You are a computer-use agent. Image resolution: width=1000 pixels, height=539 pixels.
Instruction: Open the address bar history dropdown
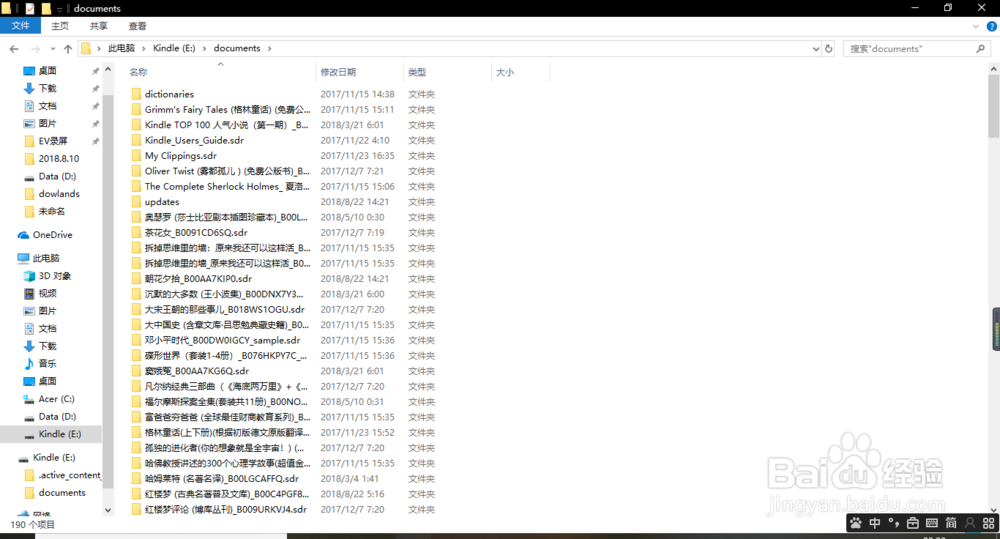click(x=816, y=48)
